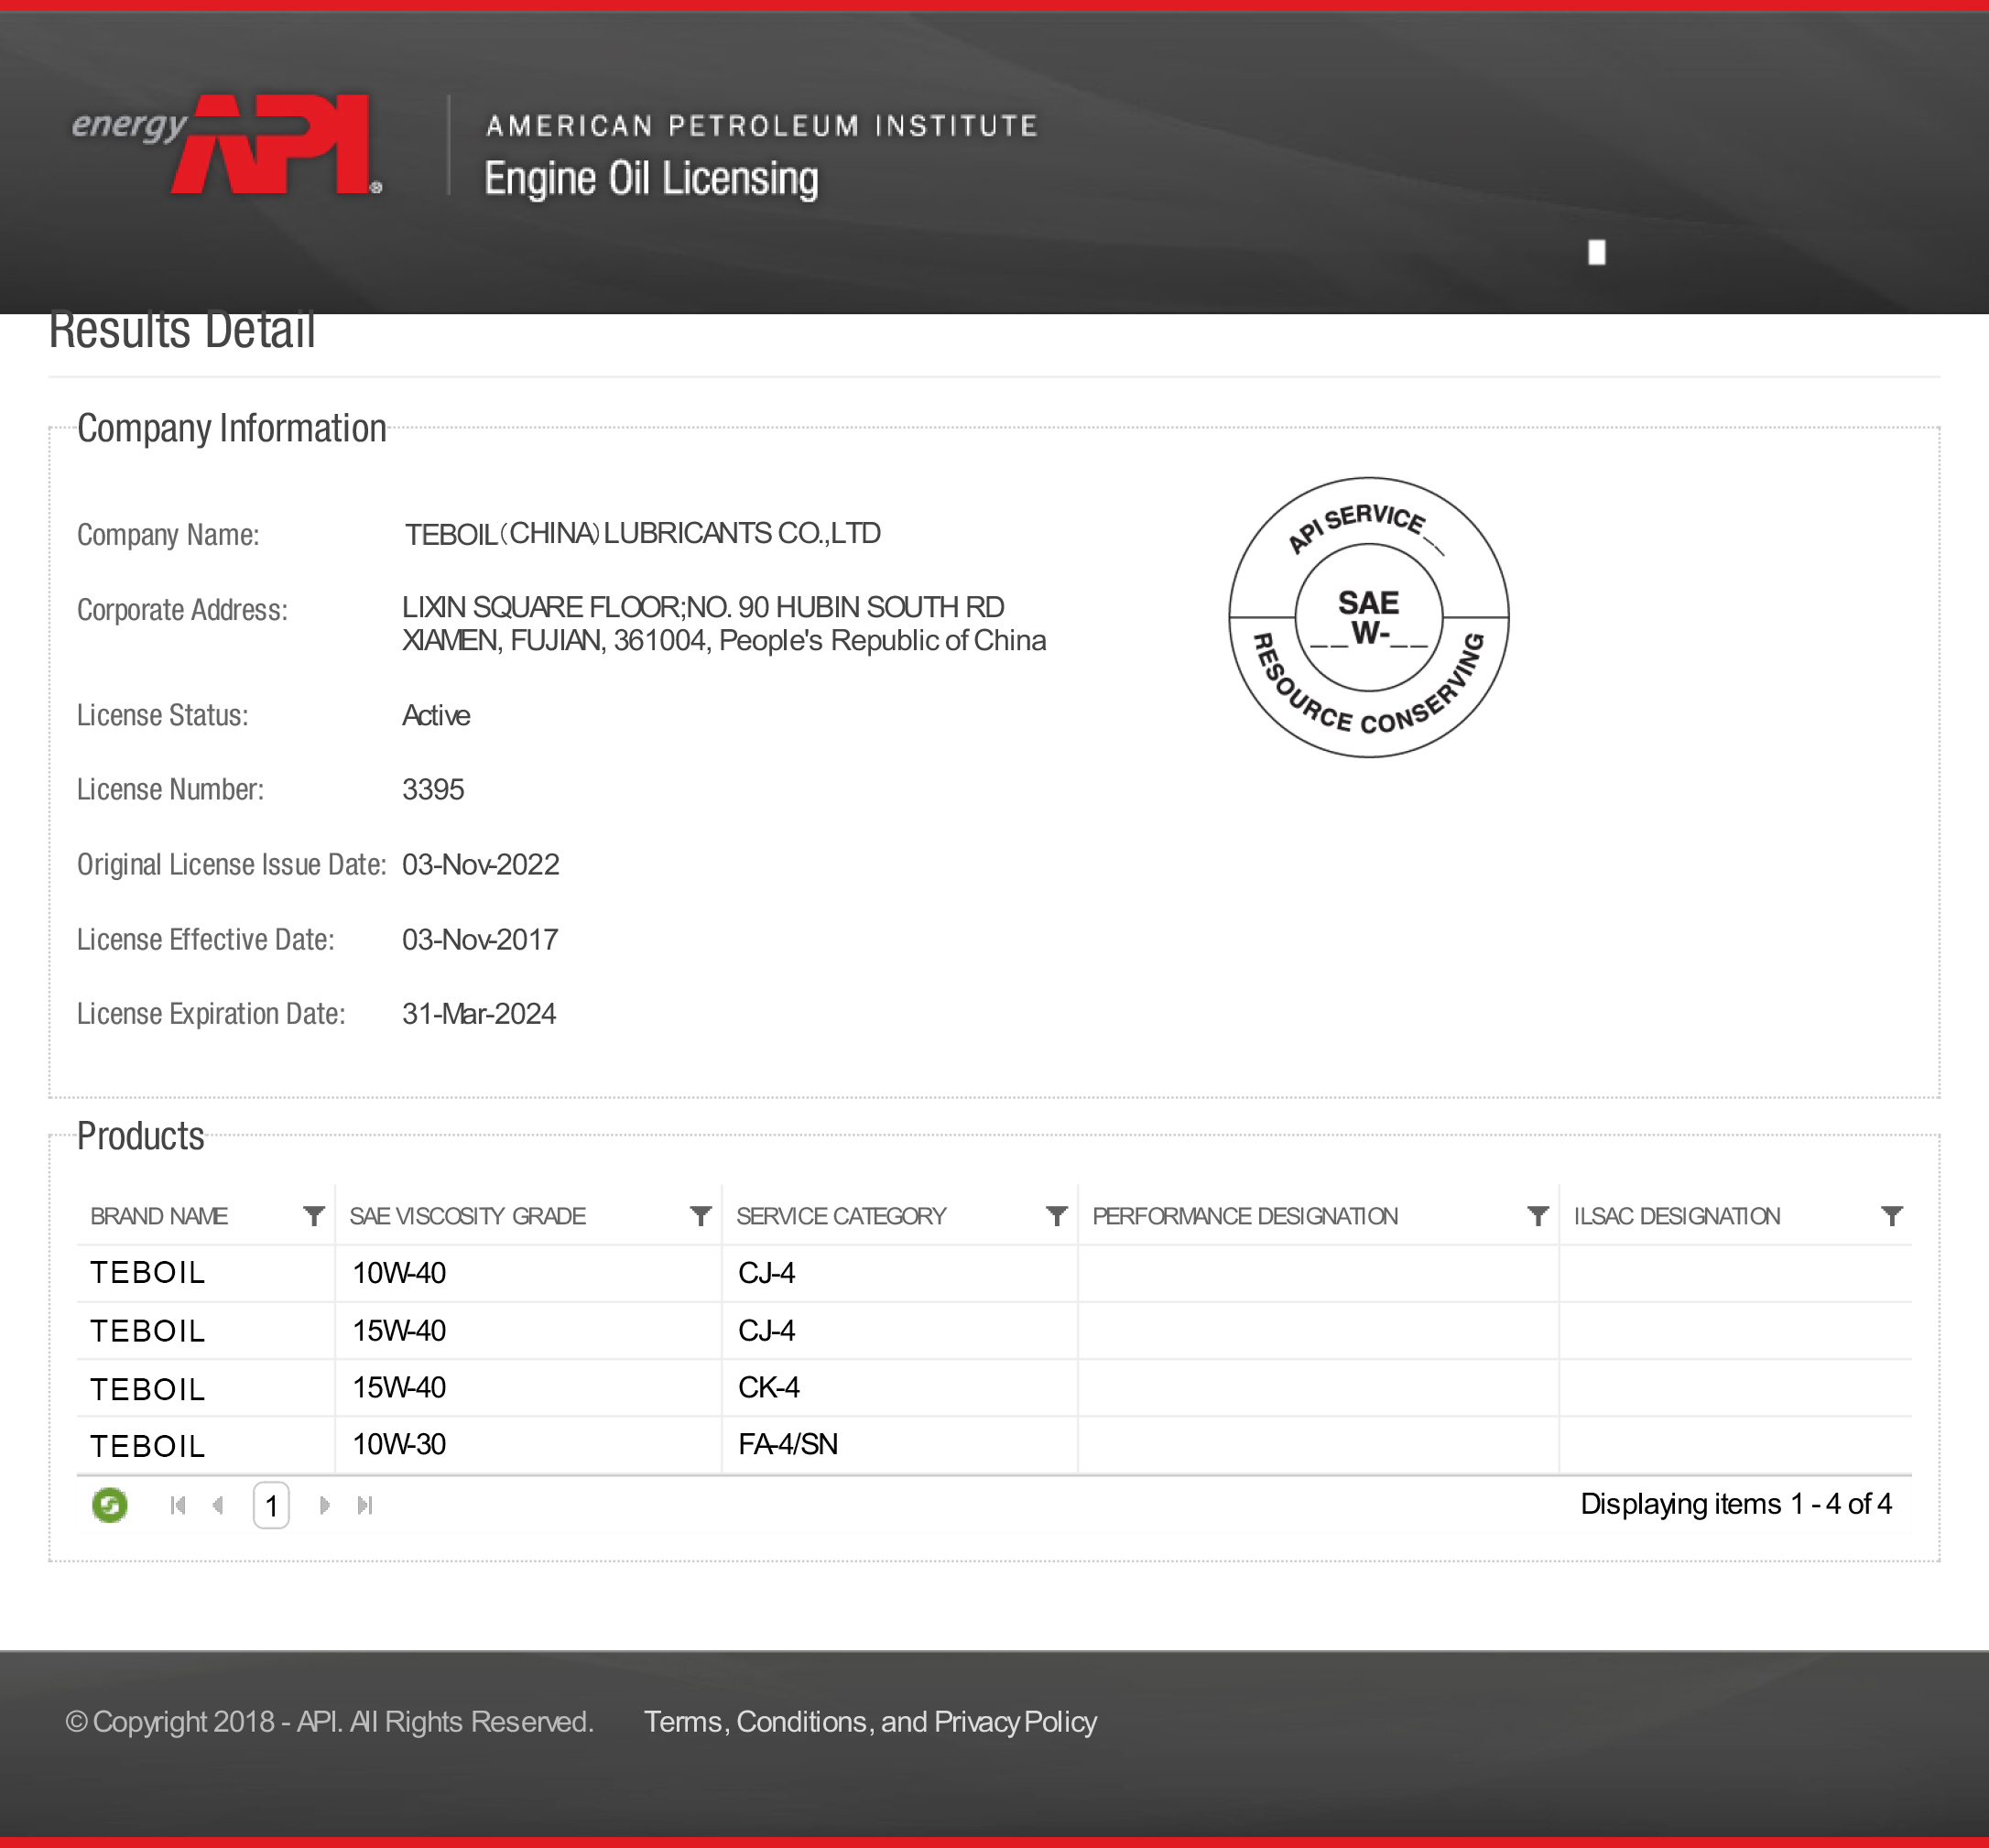Click the license number 3395
This screenshot has width=1989, height=1848.
click(x=433, y=790)
